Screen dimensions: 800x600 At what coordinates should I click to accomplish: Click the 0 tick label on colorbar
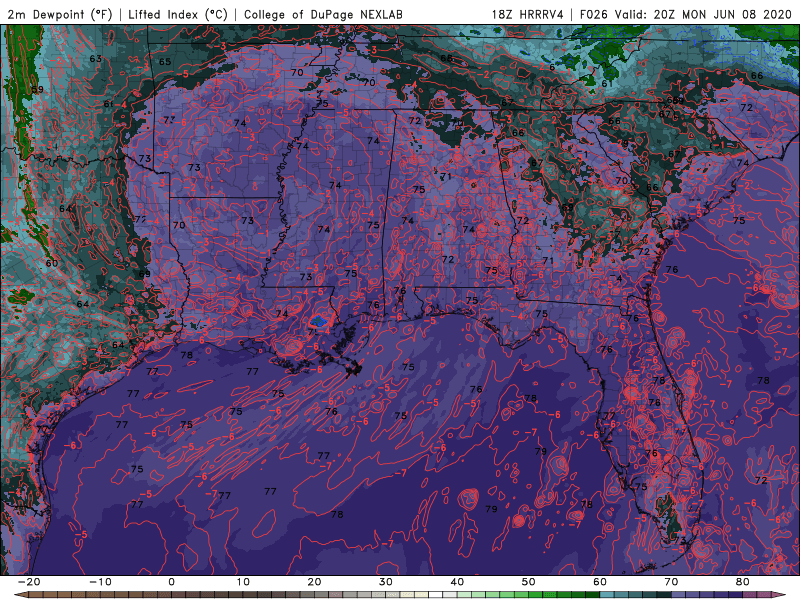click(x=171, y=582)
